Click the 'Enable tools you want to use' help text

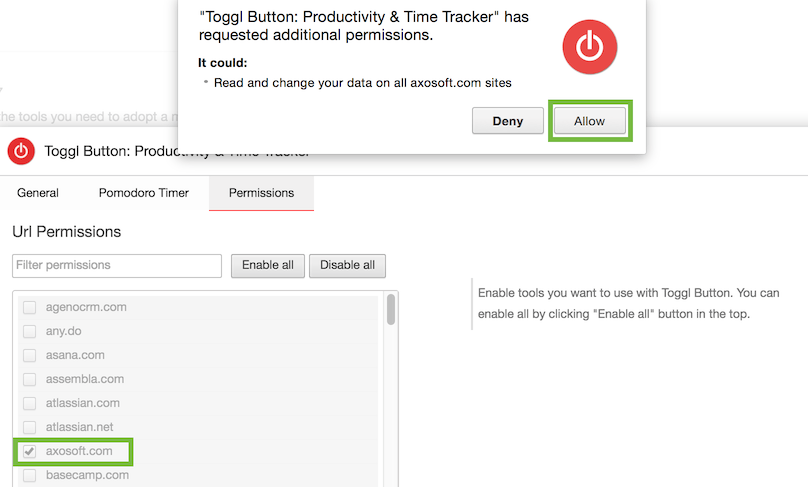(629, 304)
